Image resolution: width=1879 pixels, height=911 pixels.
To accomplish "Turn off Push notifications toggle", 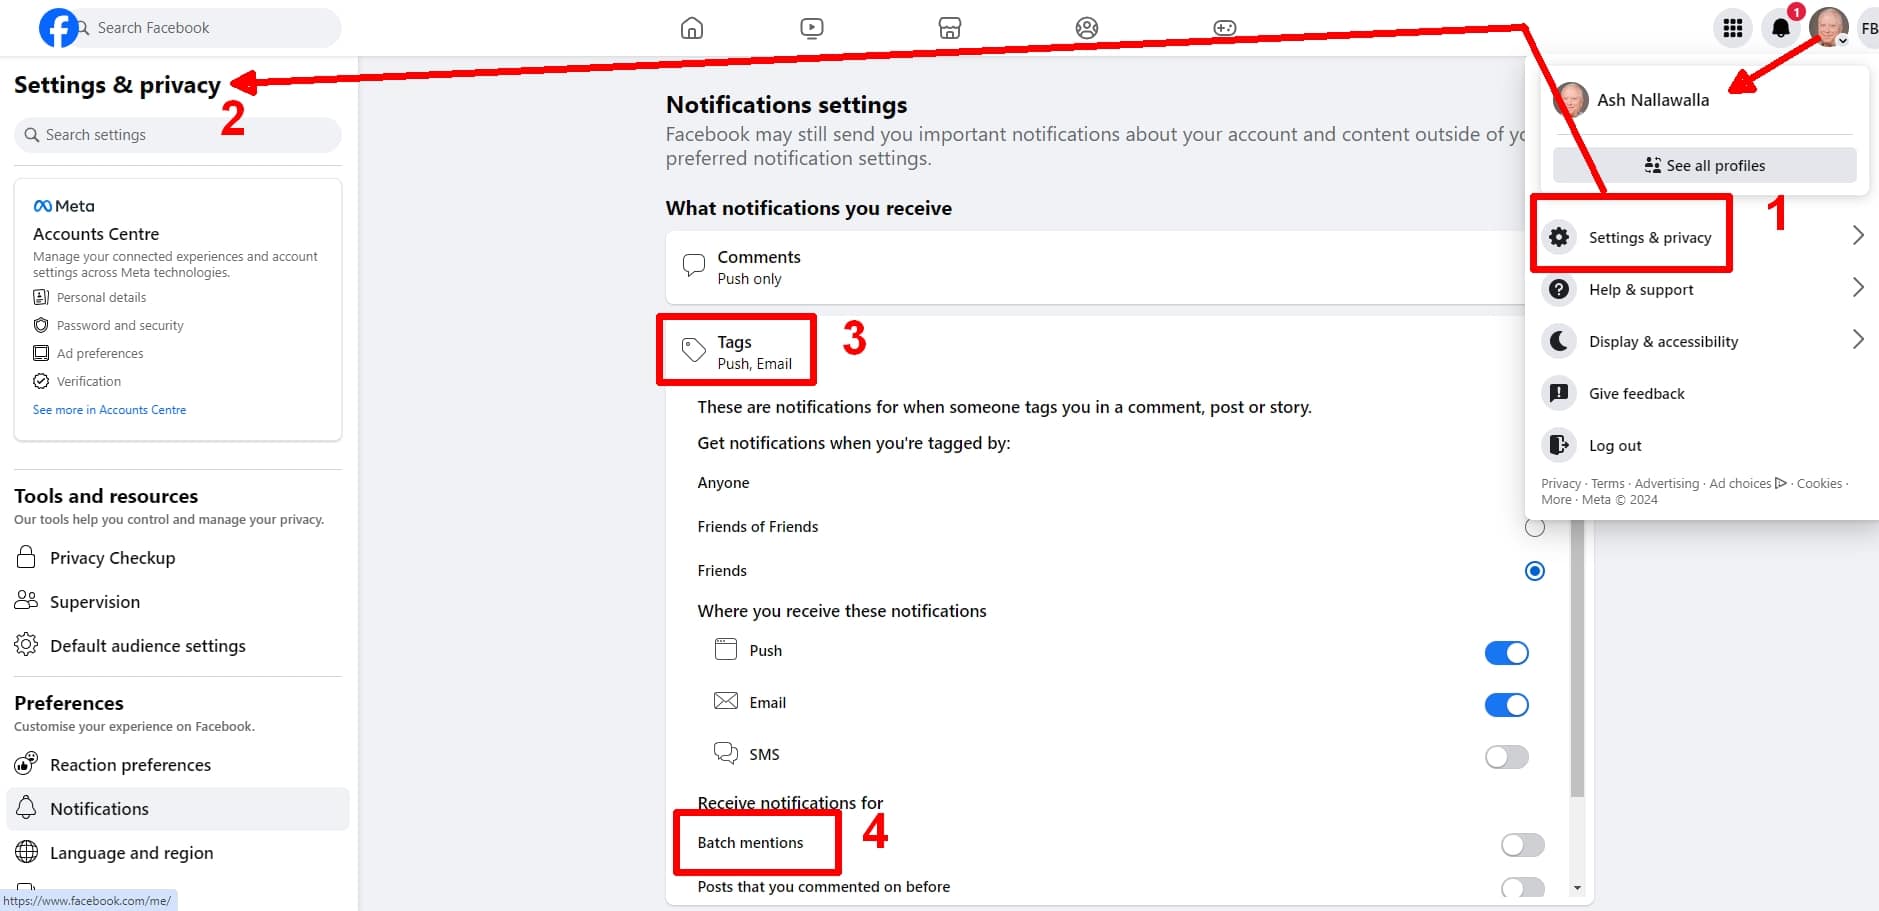I will click(1507, 653).
